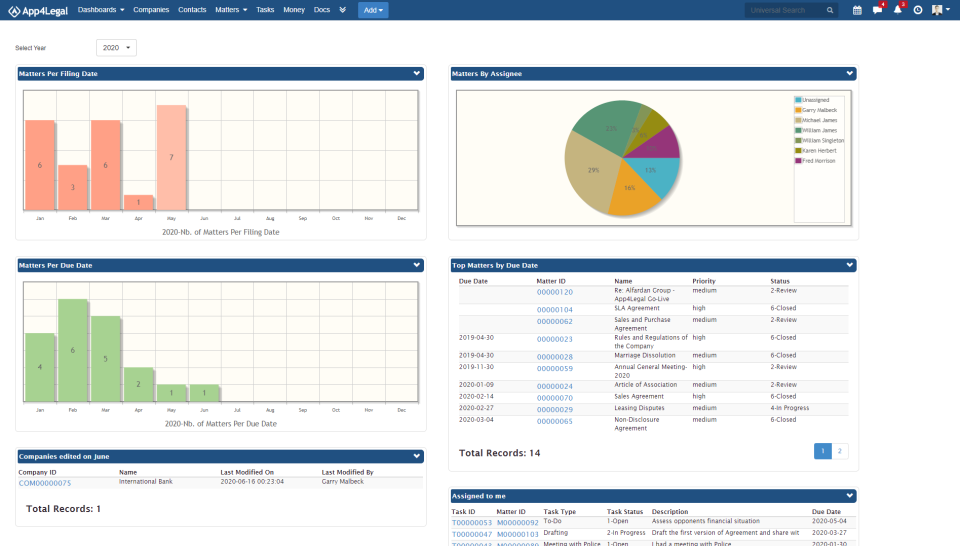
Task: Click the Feb due-date bar with value 6
Action: pos(73,350)
